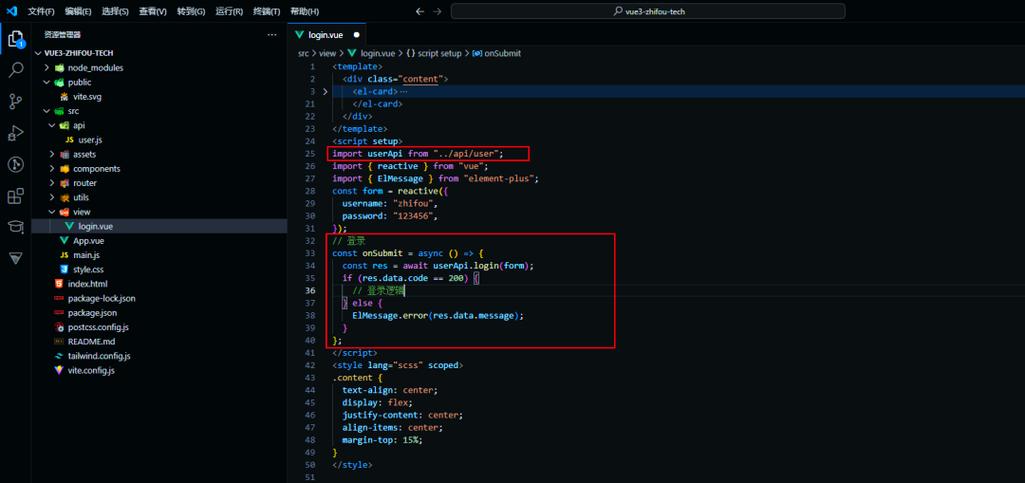Open the Search view in activity bar
The image size is (1025, 483).
16,70
